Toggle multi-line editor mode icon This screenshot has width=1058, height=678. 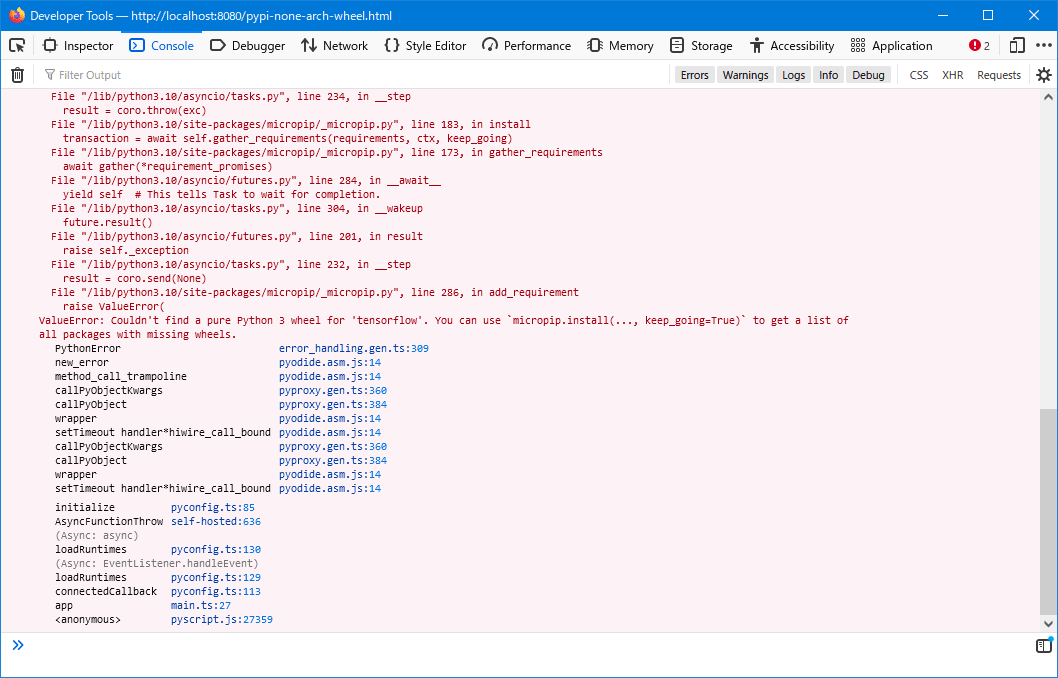click(x=1043, y=646)
